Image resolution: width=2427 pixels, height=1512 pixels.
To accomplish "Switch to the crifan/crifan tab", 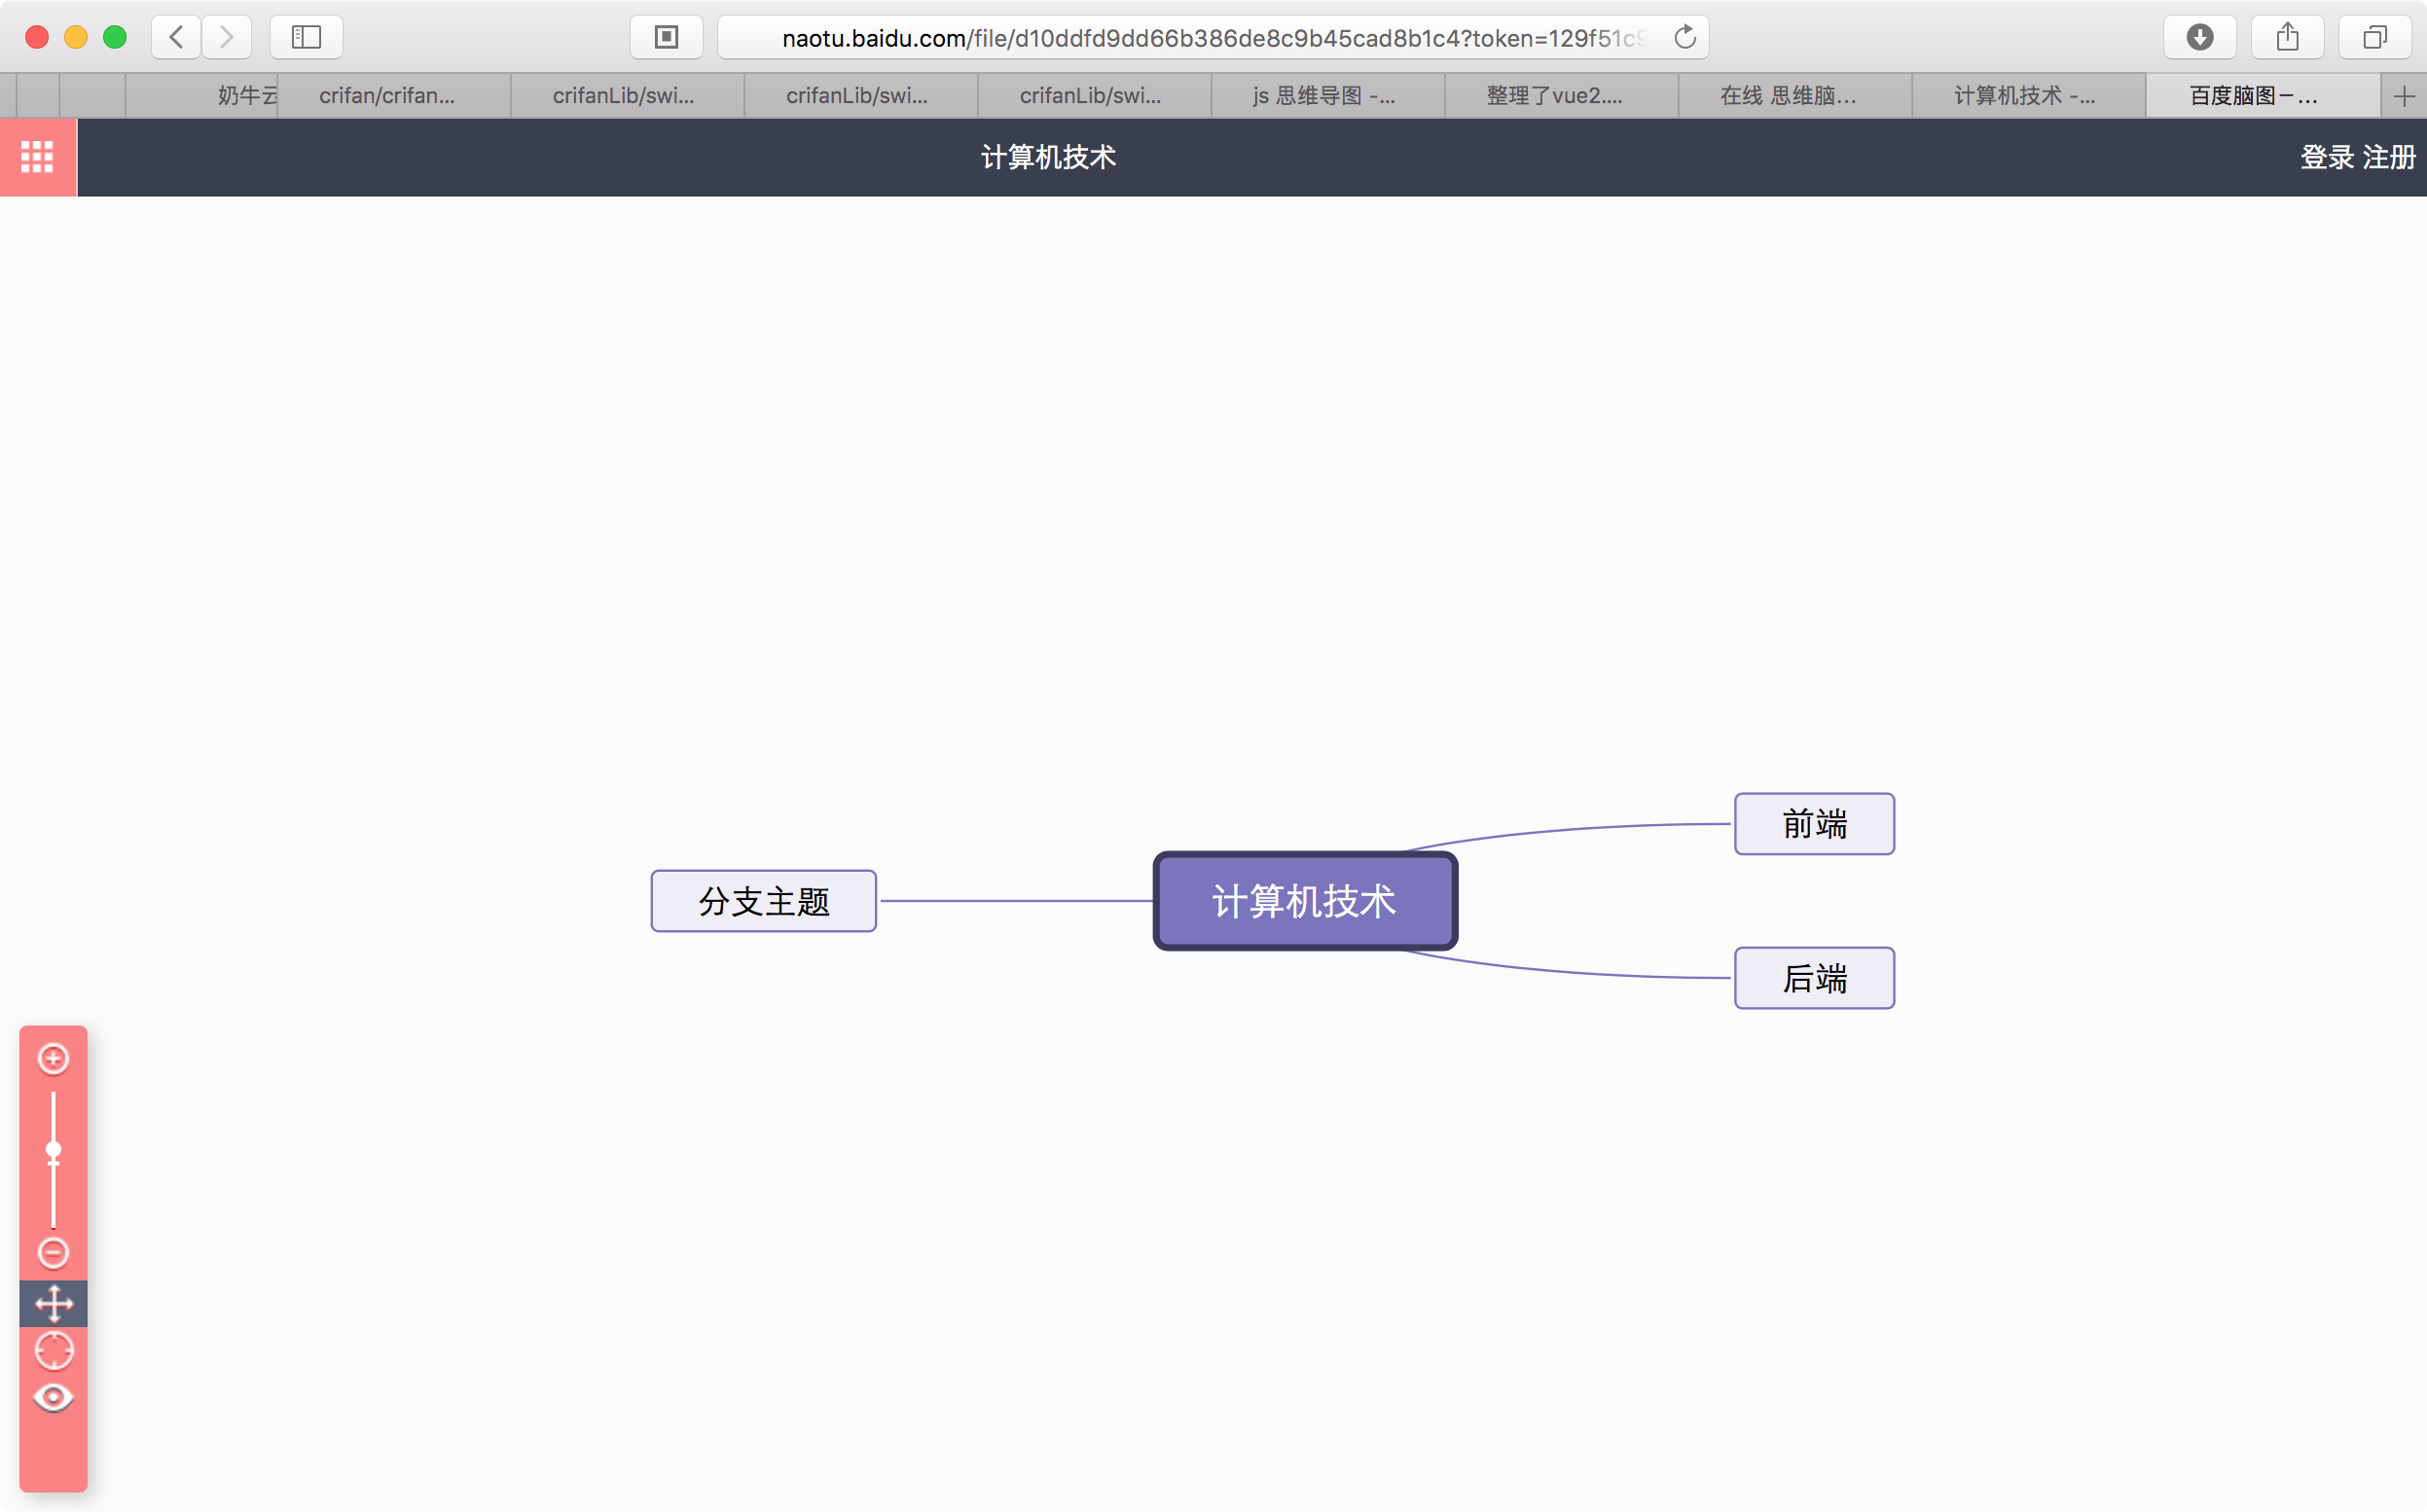I will click(x=387, y=96).
